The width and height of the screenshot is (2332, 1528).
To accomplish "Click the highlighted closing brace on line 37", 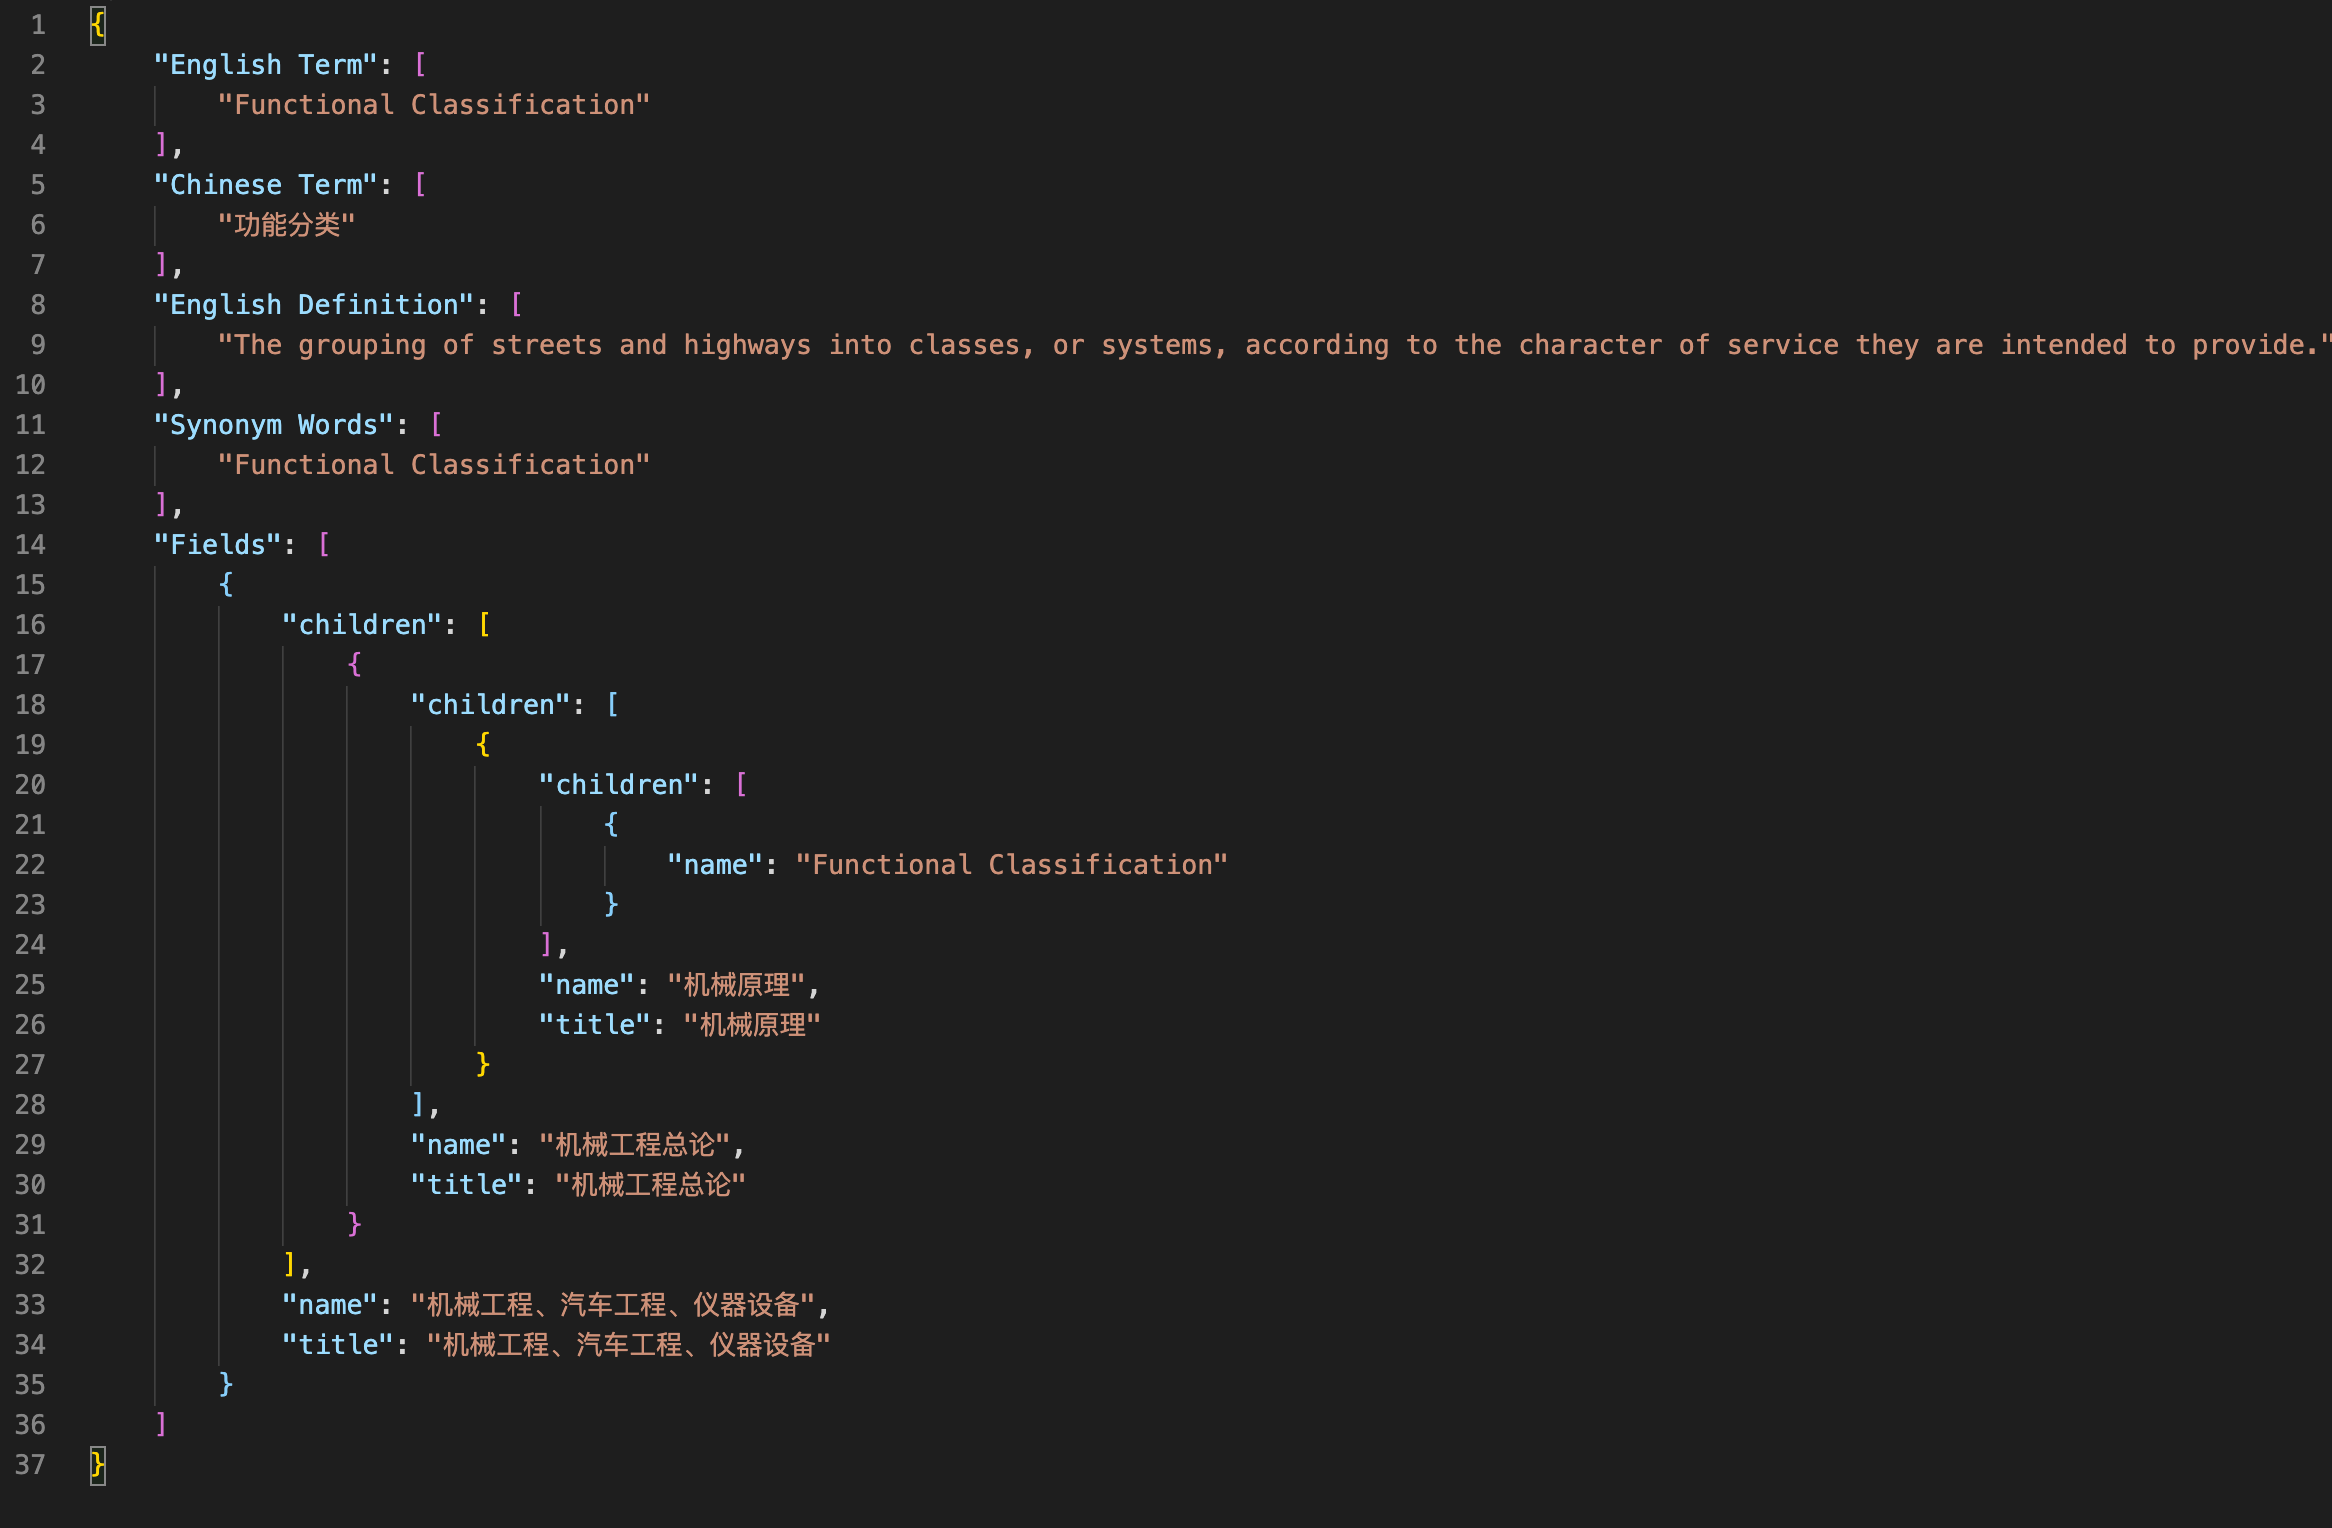I will coord(97,1465).
